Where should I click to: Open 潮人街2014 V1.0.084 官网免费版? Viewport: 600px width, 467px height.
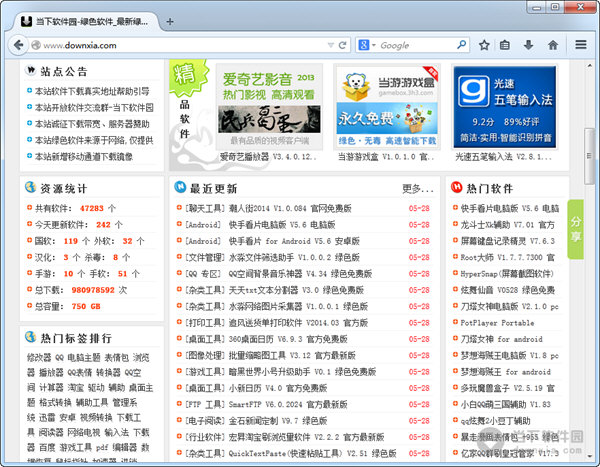[290, 208]
